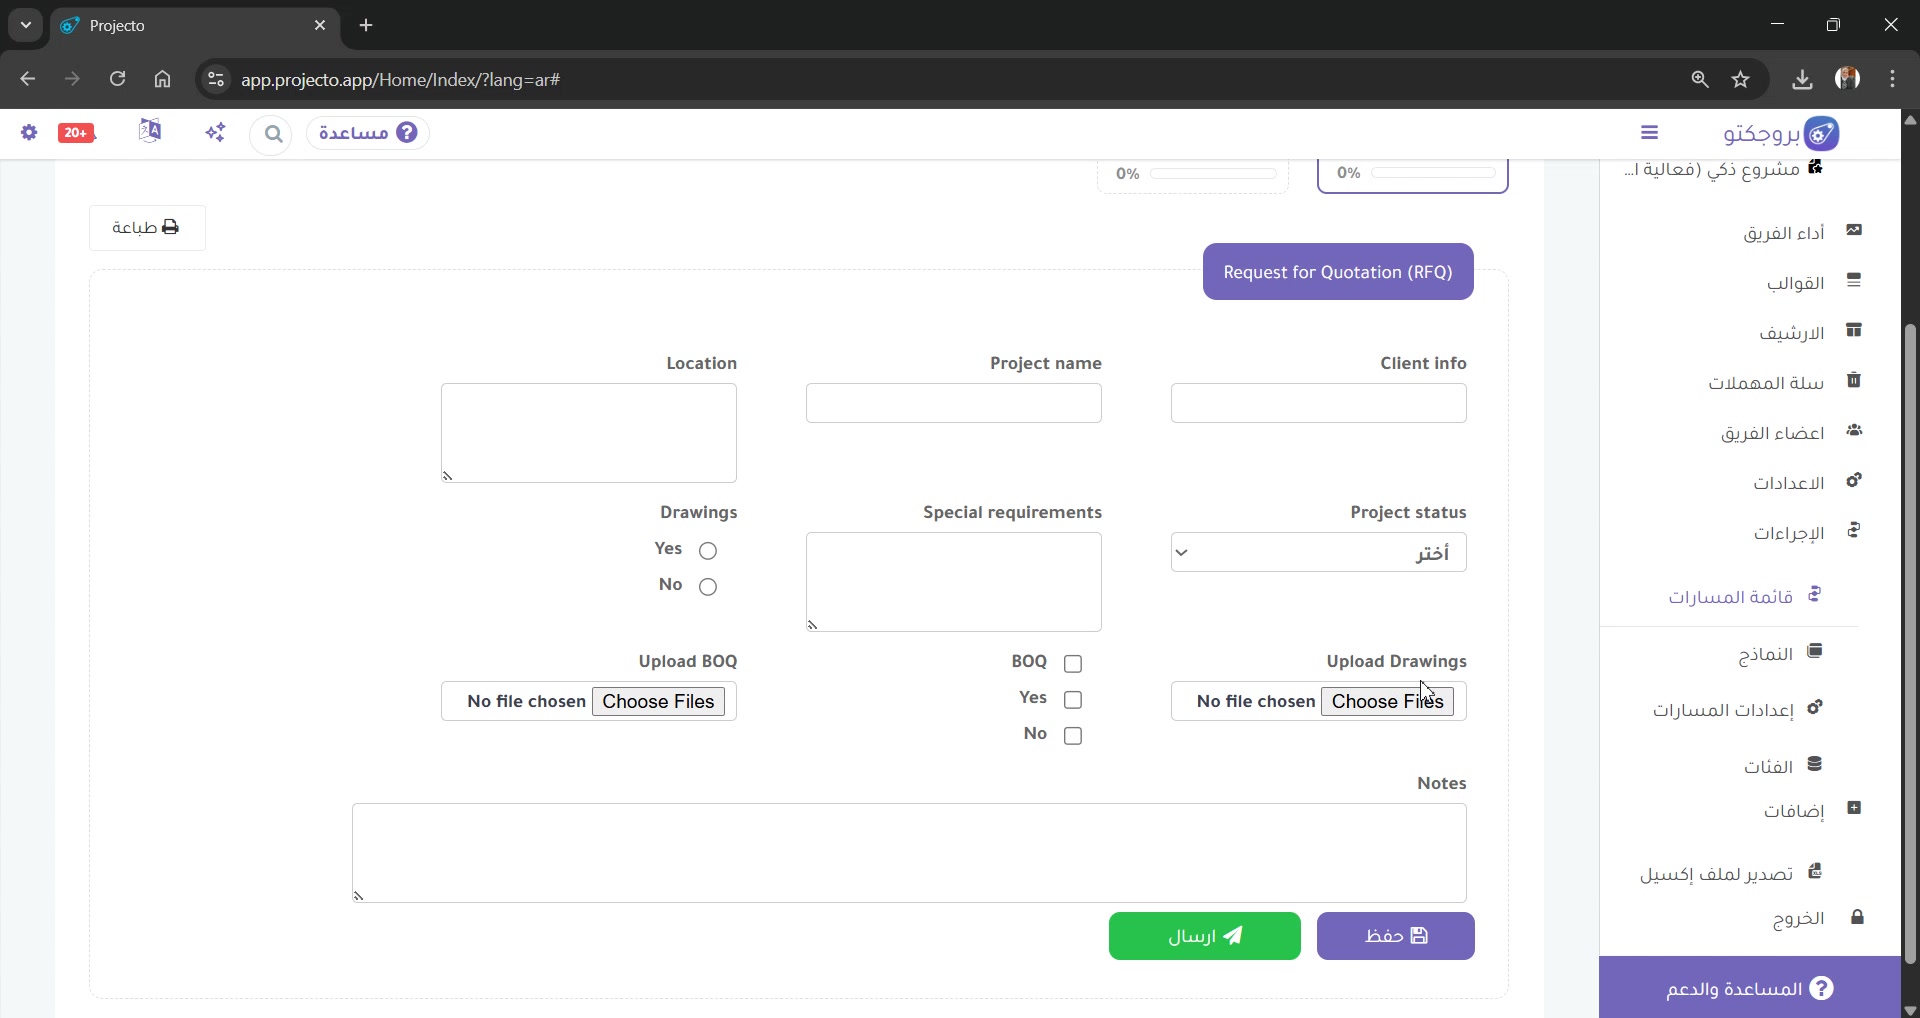Screen dimensions: 1920x1018
Task: Click the green ارسال send button
Action: 1204,936
